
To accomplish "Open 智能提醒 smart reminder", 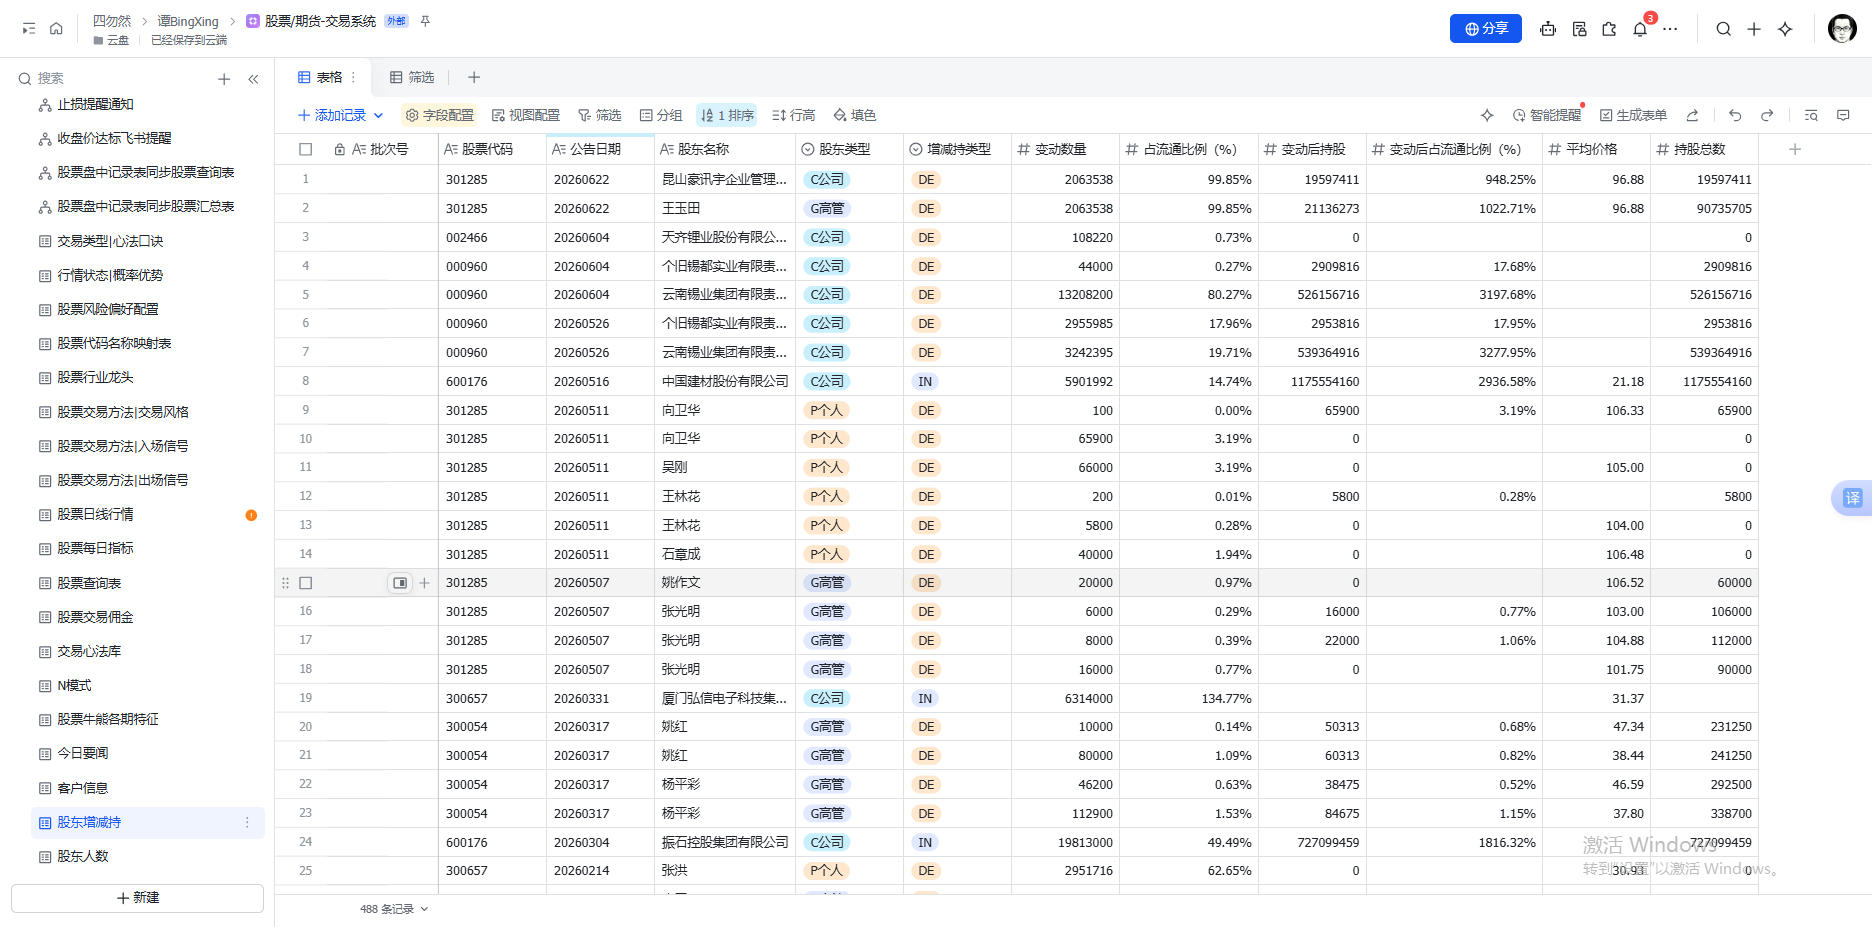I will 1546,115.
